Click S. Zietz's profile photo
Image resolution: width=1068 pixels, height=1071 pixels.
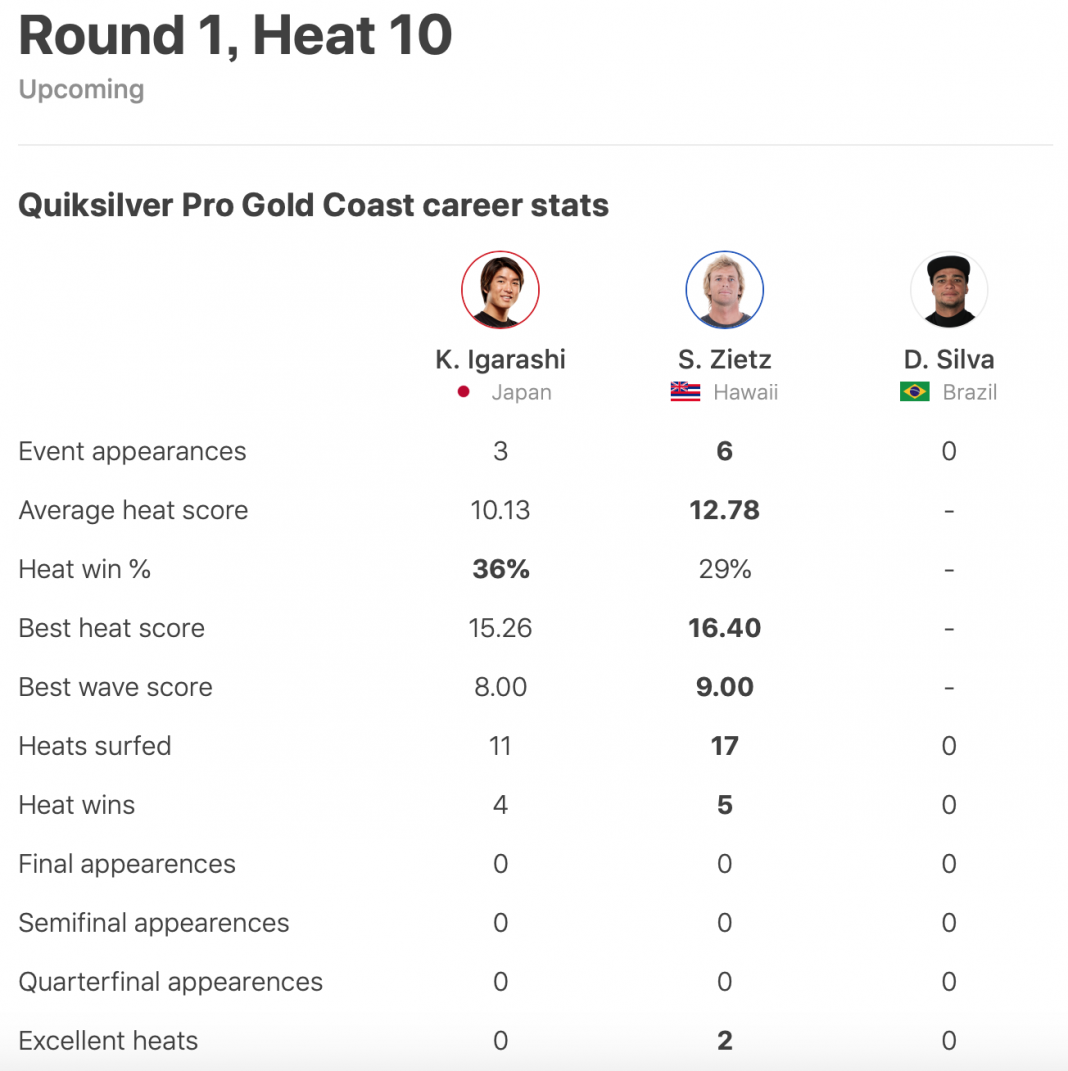(x=724, y=290)
